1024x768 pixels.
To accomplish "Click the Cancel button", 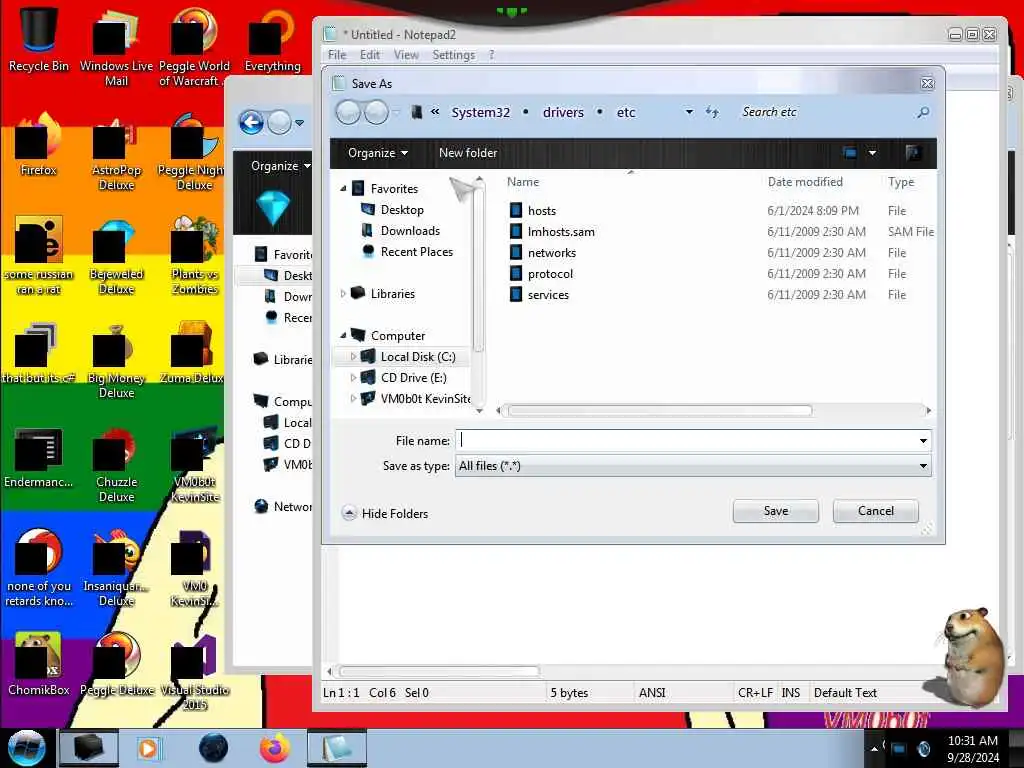I will point(876,511).
